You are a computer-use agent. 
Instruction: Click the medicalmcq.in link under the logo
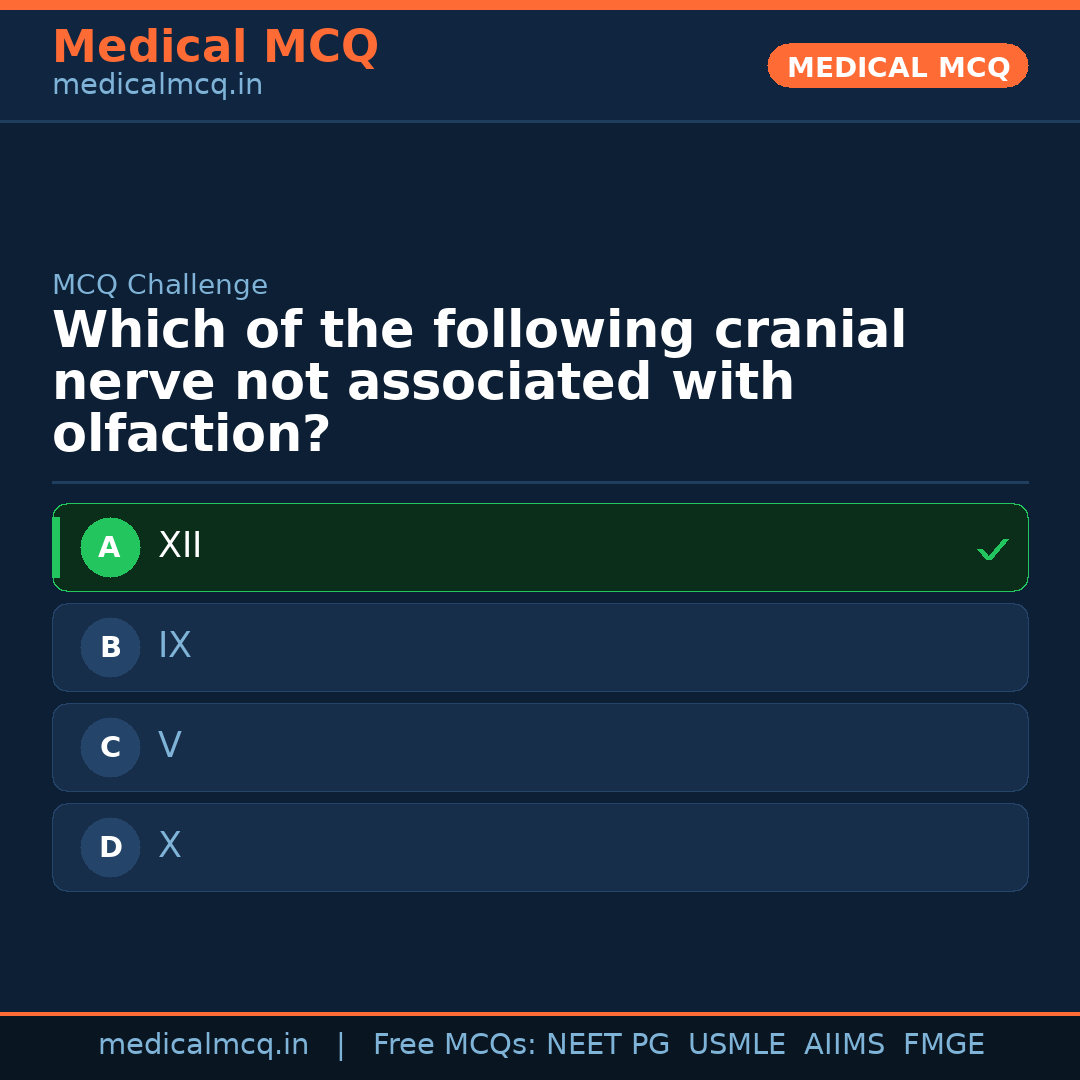157,85
